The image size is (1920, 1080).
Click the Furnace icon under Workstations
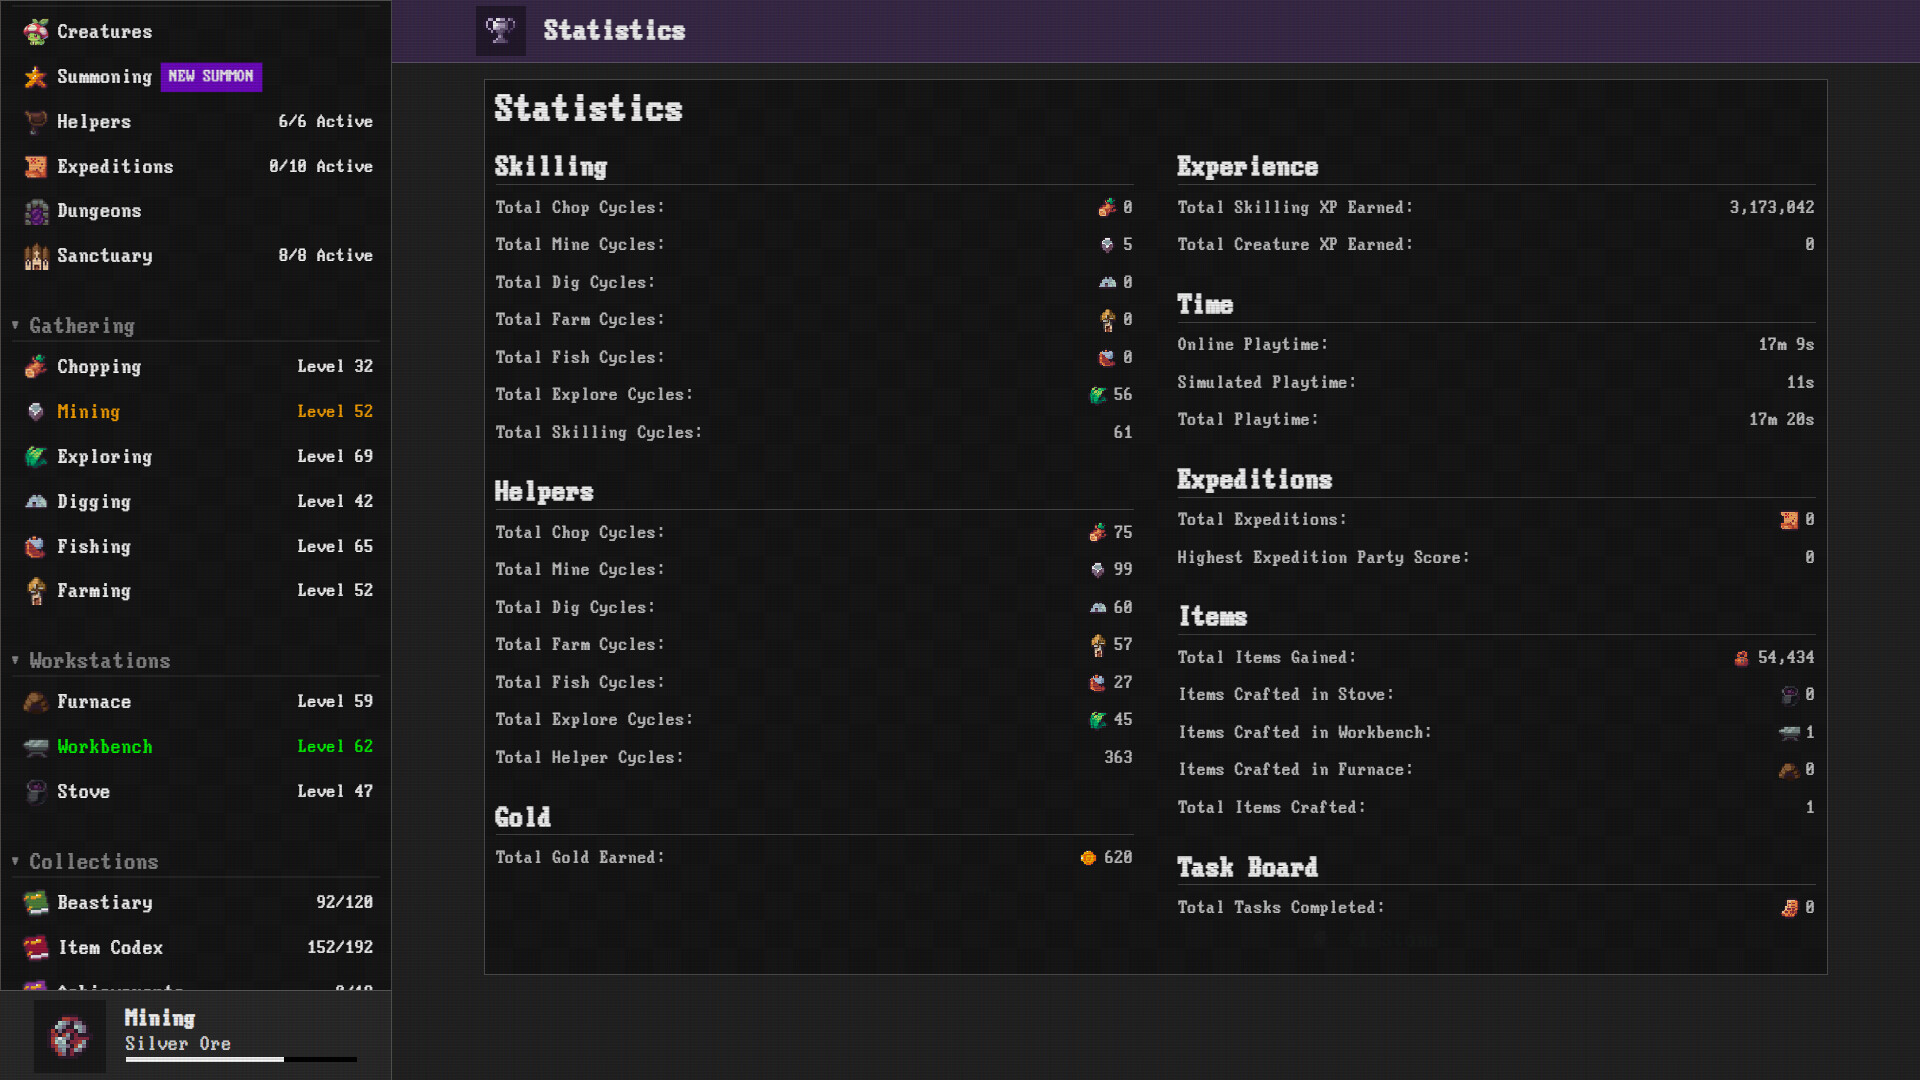click(x=36, y=701)
